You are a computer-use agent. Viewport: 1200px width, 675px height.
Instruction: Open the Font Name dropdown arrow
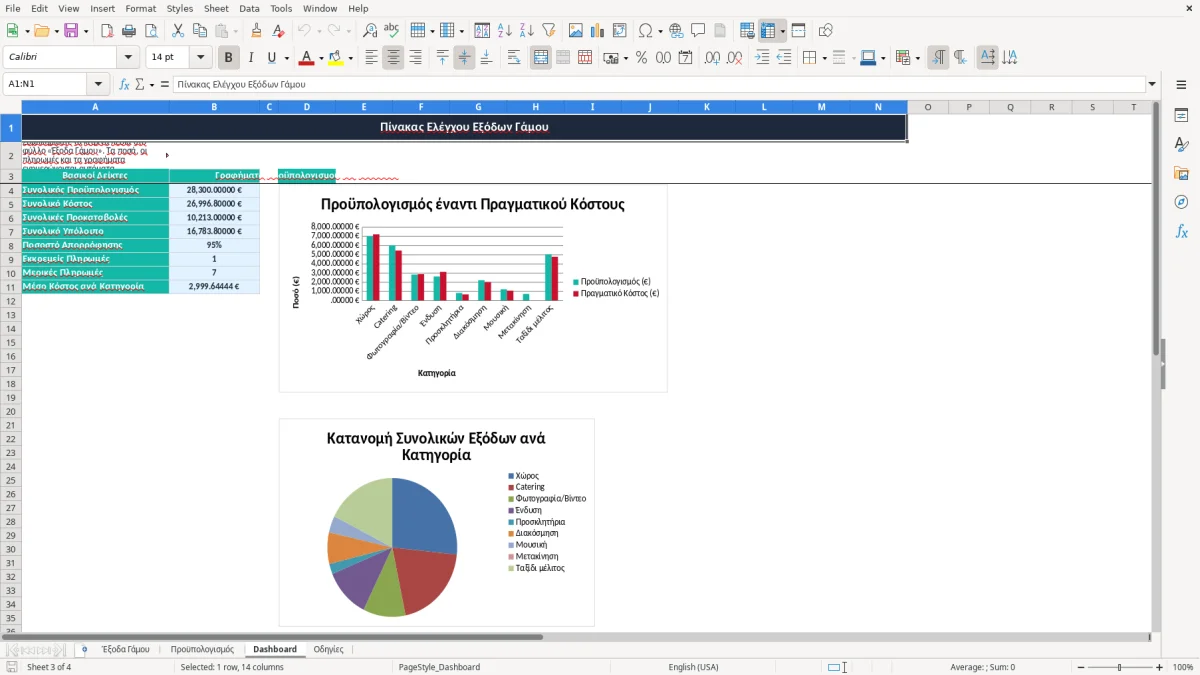pos(128,58)
